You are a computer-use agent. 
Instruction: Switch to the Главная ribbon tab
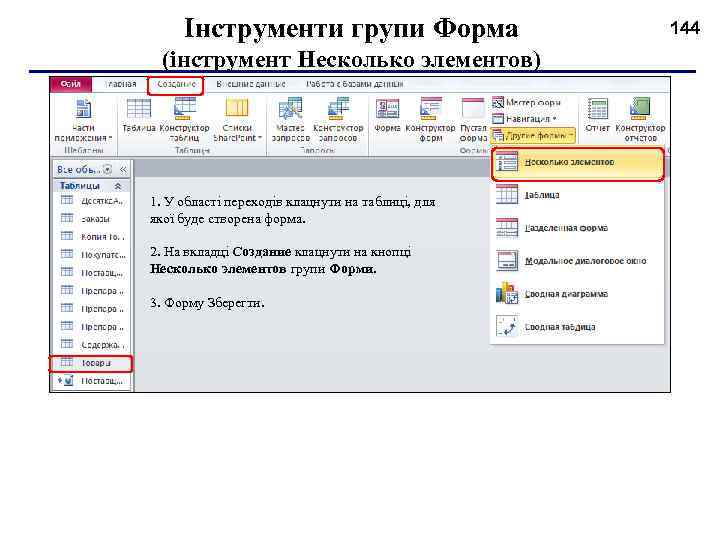121,84
